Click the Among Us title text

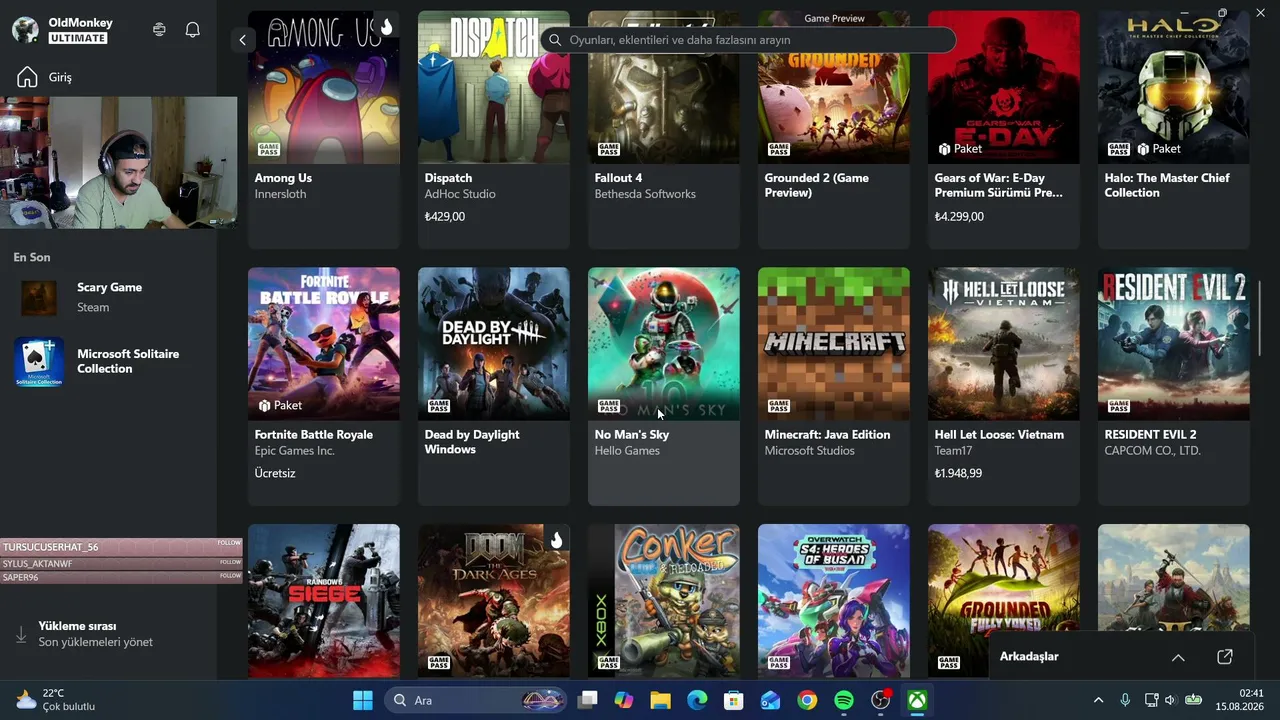[283, 178]
